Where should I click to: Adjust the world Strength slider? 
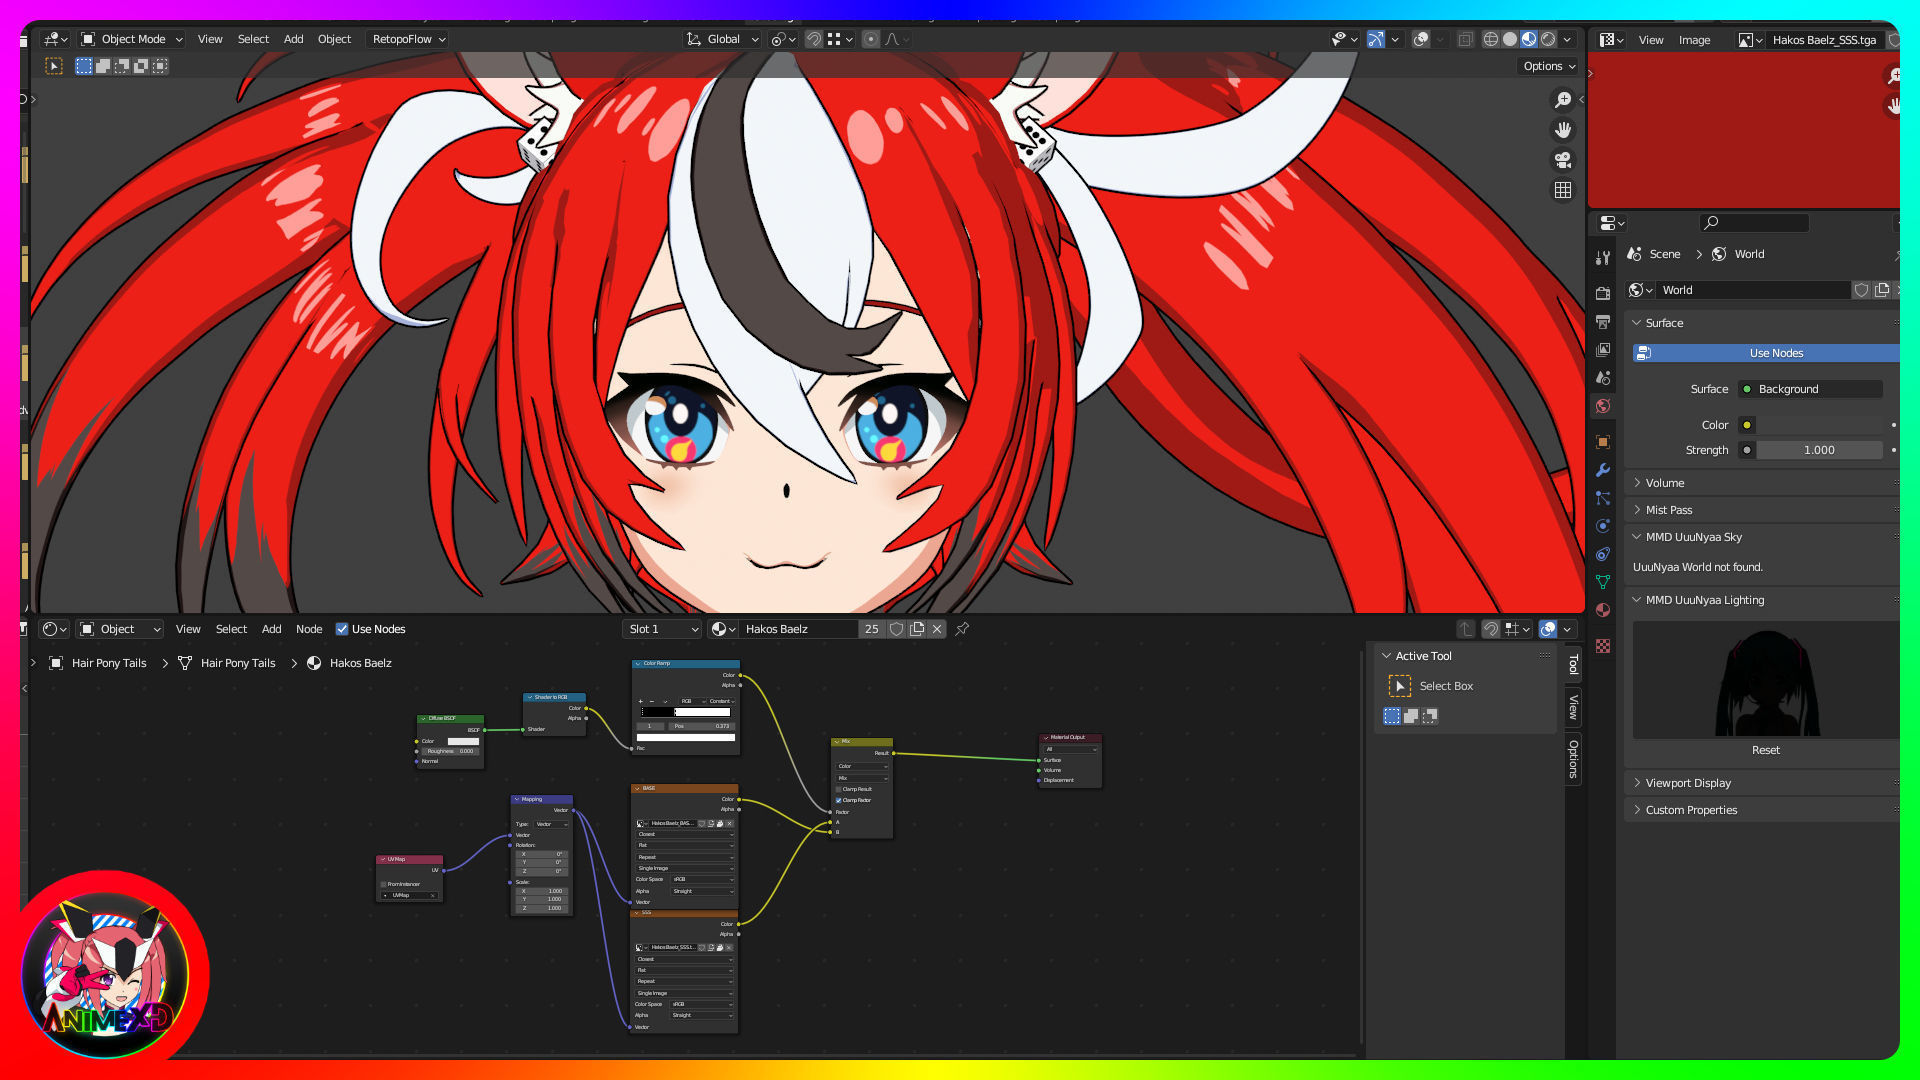[1818, 450]
